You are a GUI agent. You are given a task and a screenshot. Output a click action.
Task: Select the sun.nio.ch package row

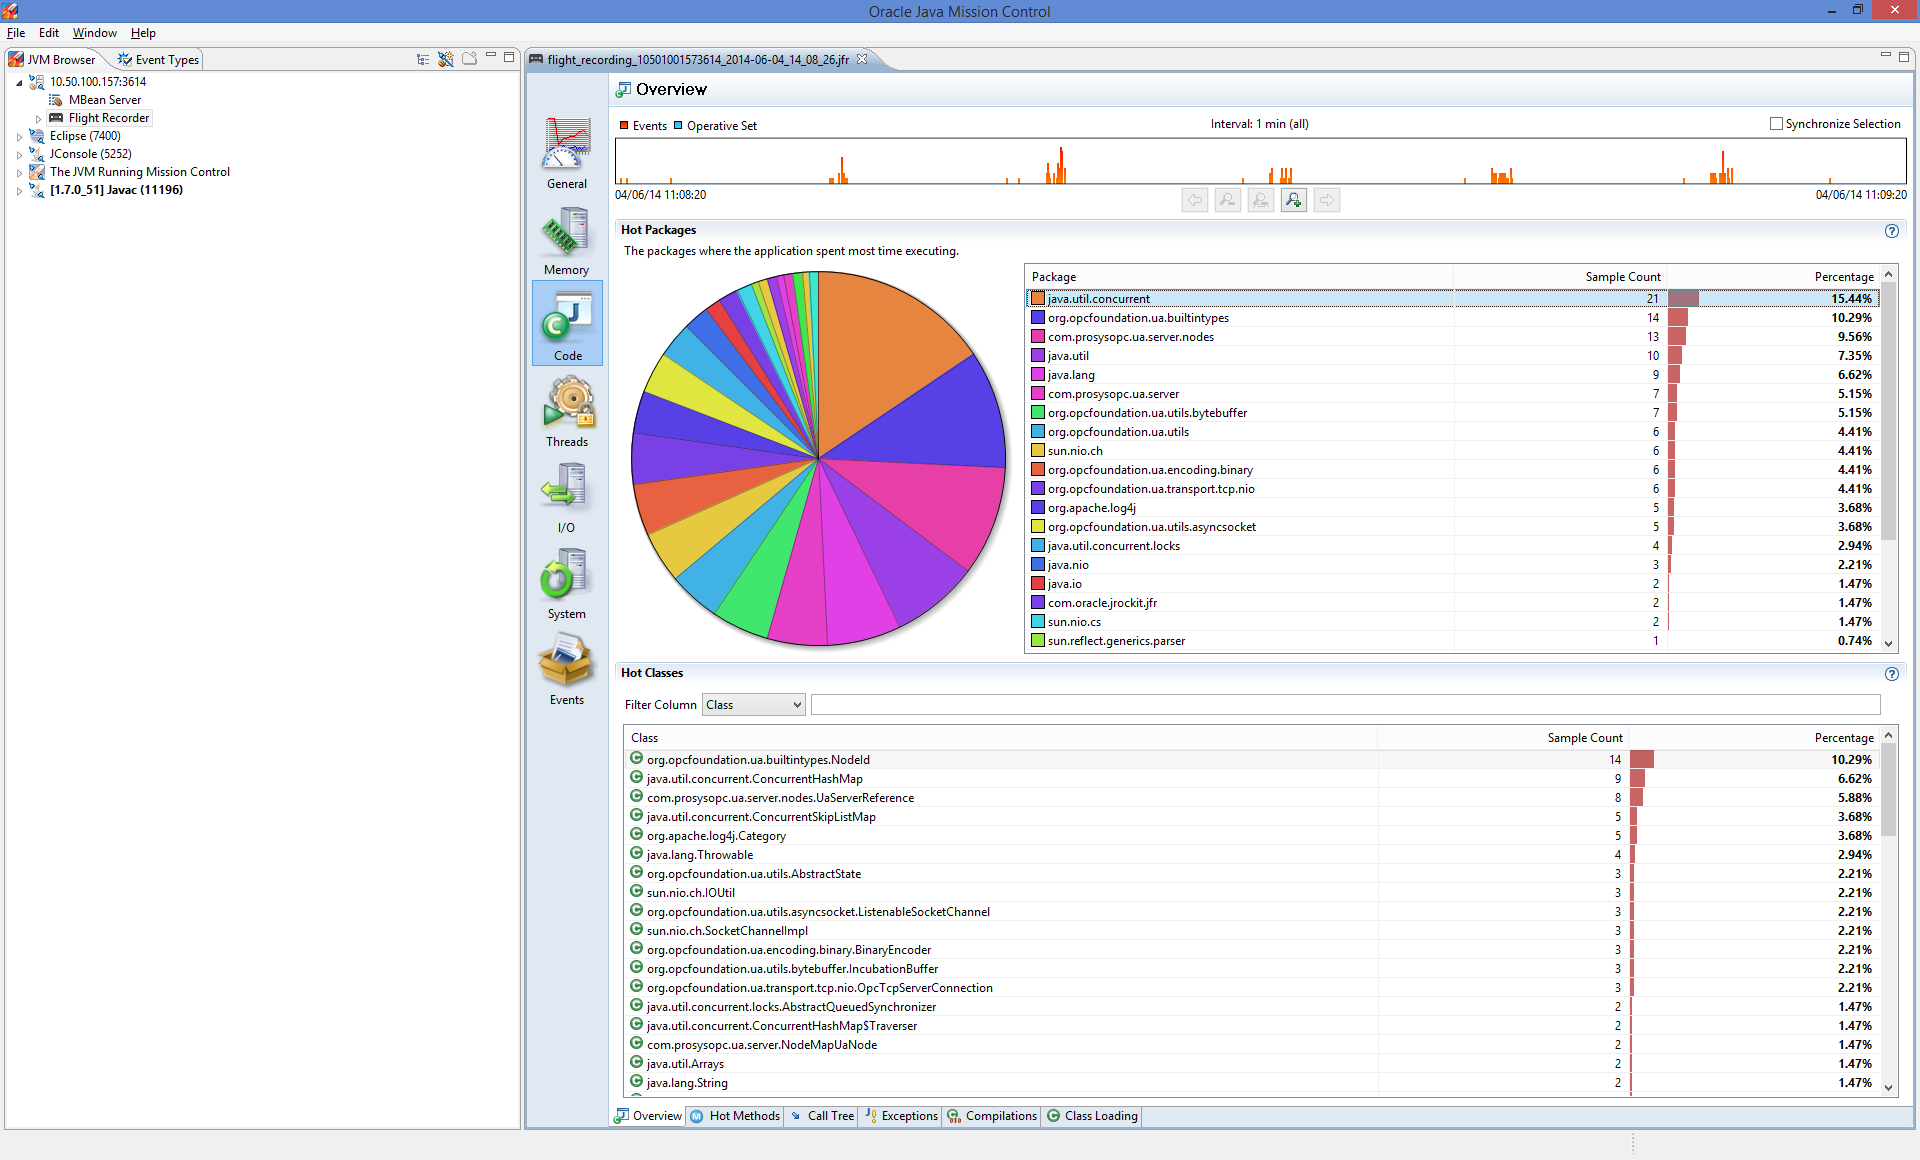tap(1452, 451)
